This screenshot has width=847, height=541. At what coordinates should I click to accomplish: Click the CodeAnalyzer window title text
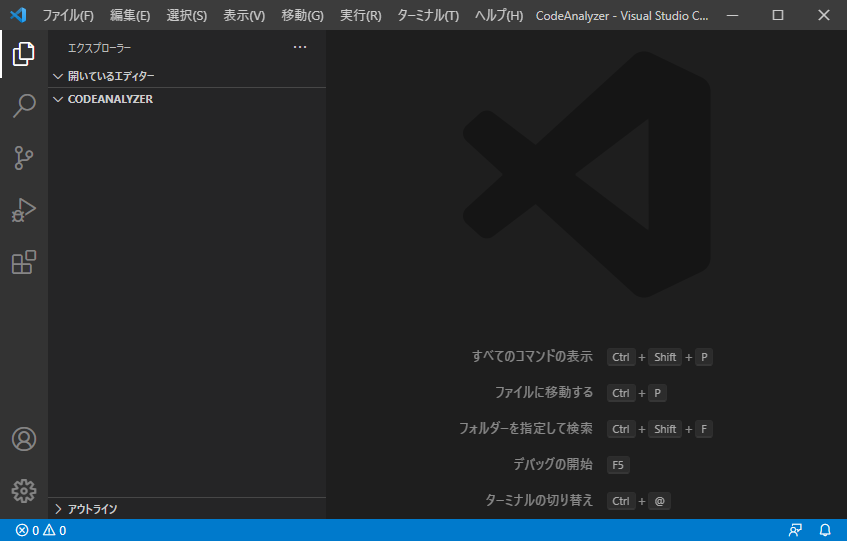click(x=622, y=16)
